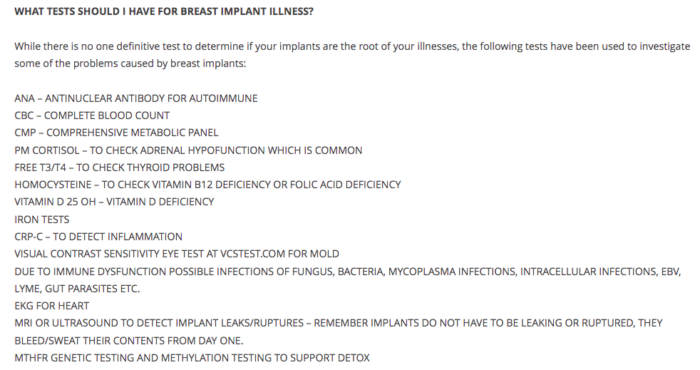
Task: Click the CRP-C inflammation line
Action: pos(98,237)
